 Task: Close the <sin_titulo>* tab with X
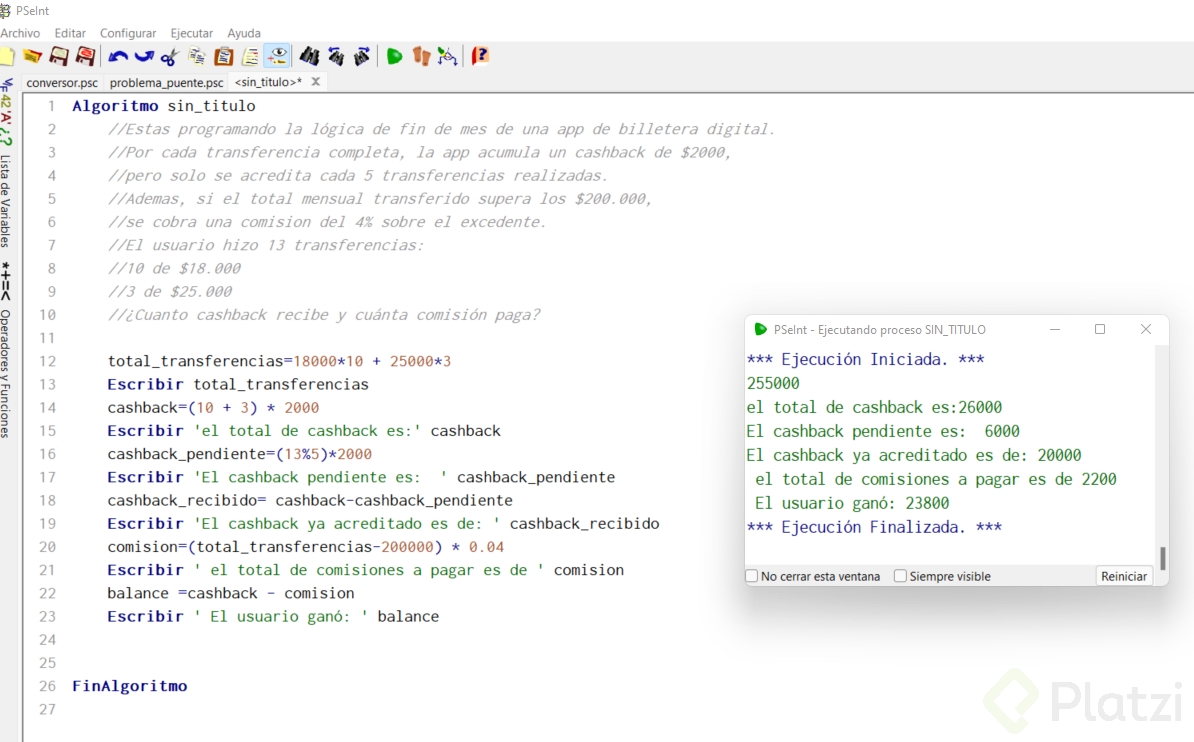click(315, 82)
